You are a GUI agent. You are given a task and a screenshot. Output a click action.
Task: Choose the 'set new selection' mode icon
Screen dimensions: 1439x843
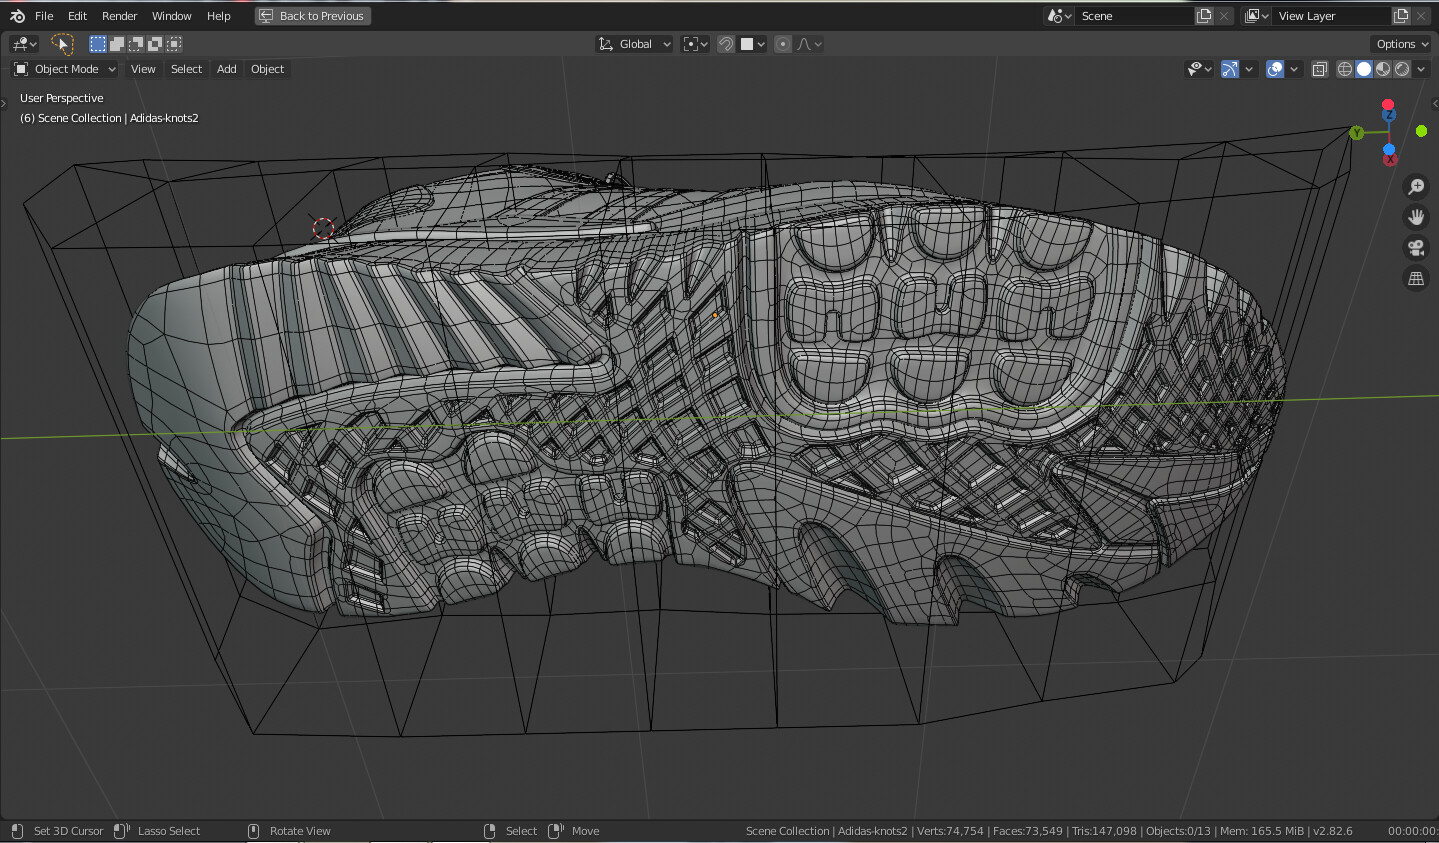point(97,44)
